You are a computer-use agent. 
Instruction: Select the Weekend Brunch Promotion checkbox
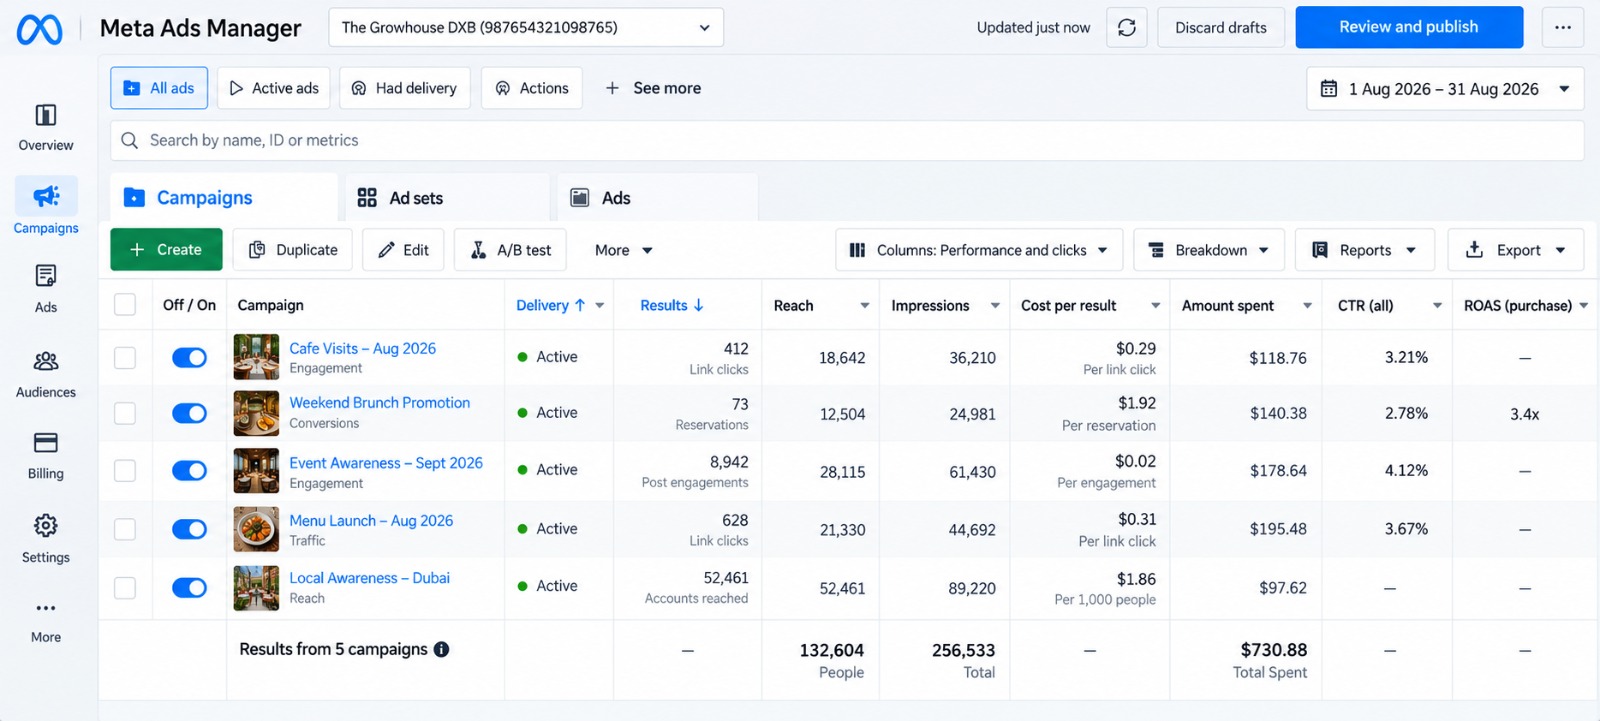[x=125, y=413]
